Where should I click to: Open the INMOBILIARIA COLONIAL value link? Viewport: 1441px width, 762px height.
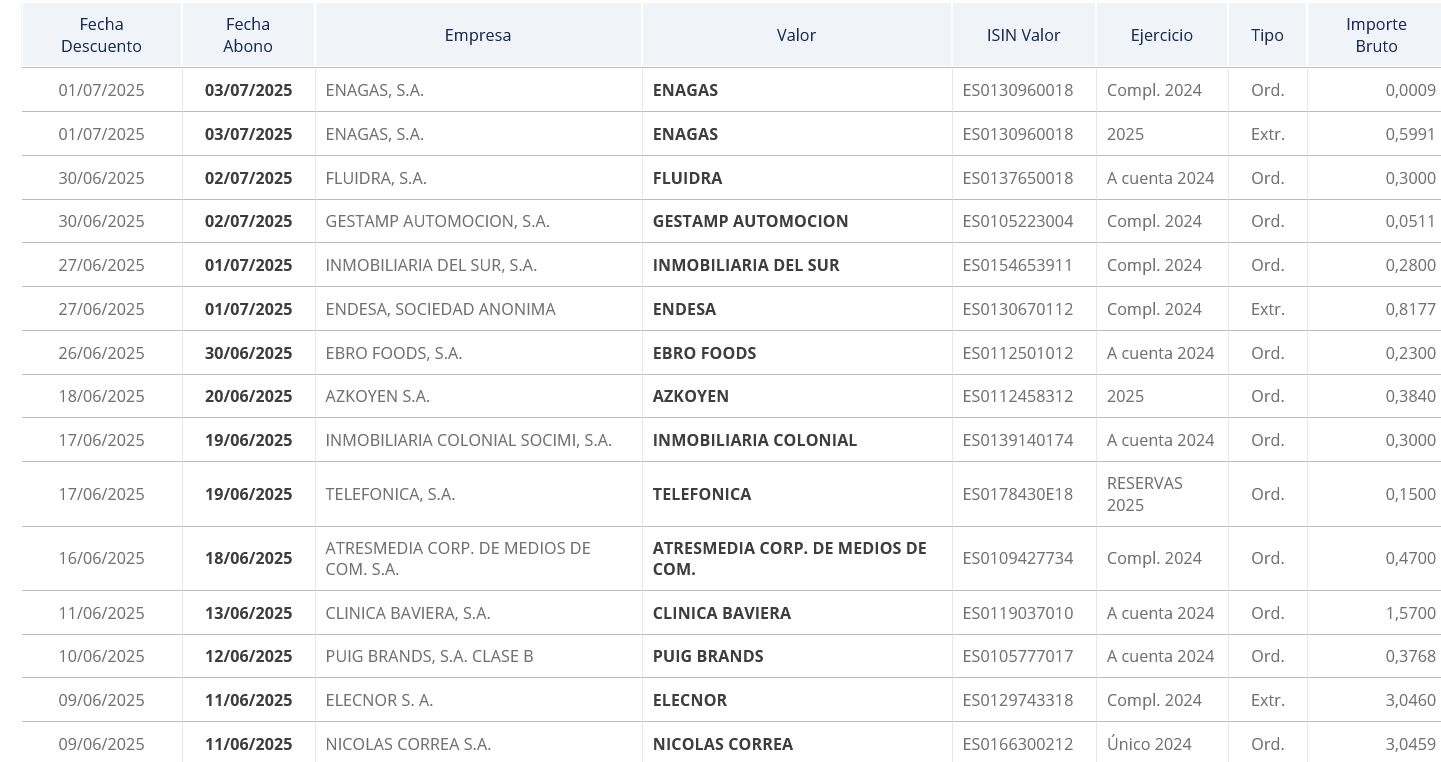point(755,440)
